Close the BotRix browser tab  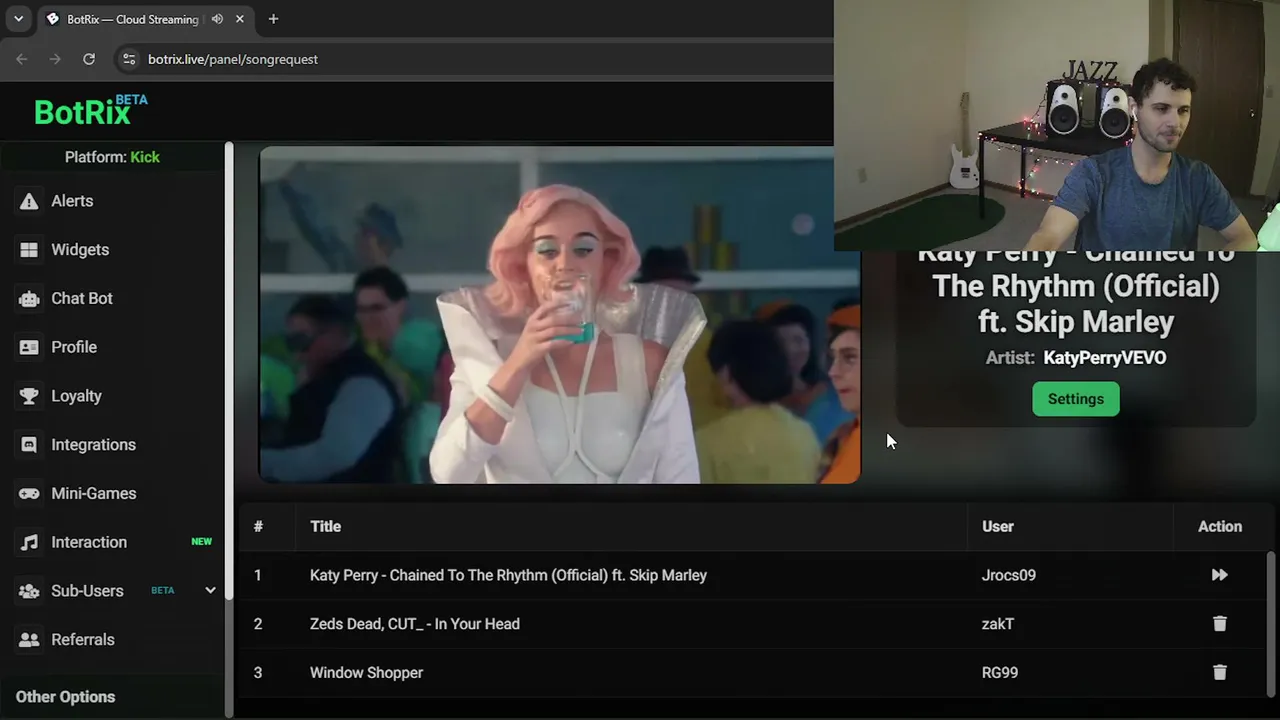tap(240, 19)
